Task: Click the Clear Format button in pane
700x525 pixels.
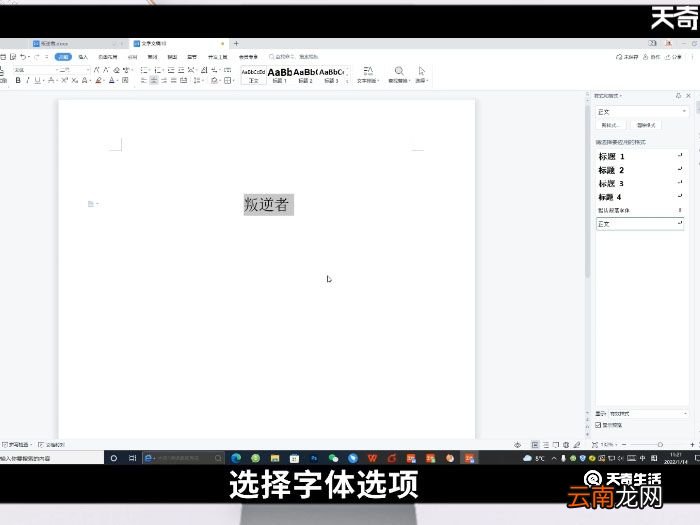Action: click(646, 125)
